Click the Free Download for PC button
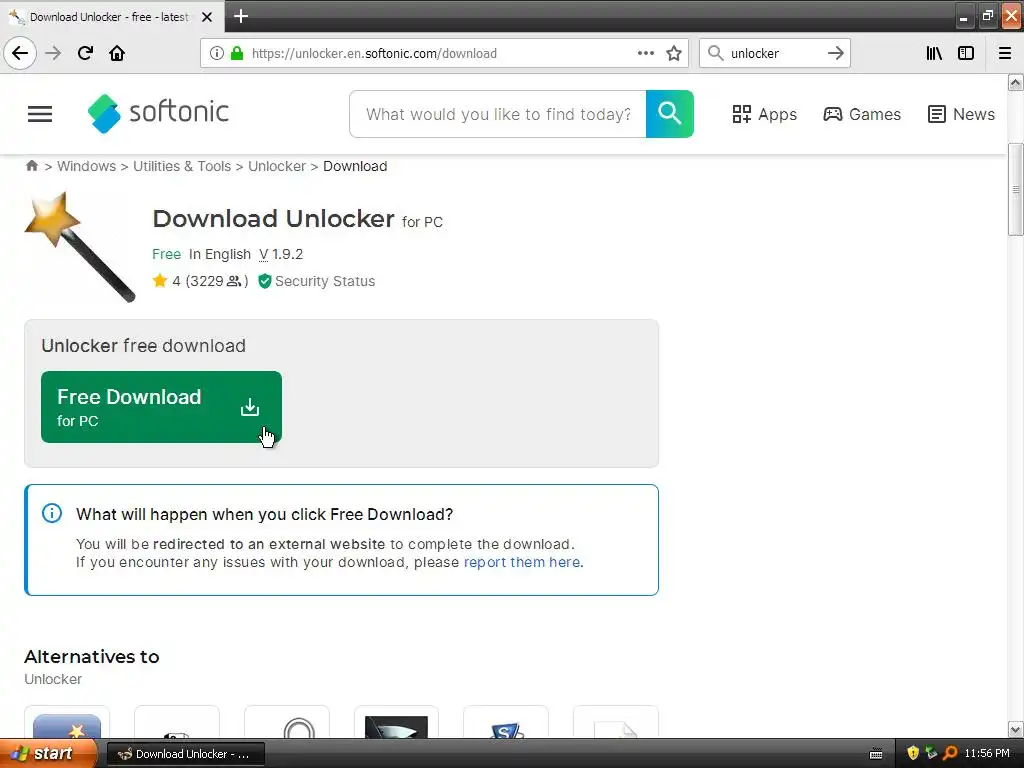This screenshot has width=1024, height=768. point(161,407)
